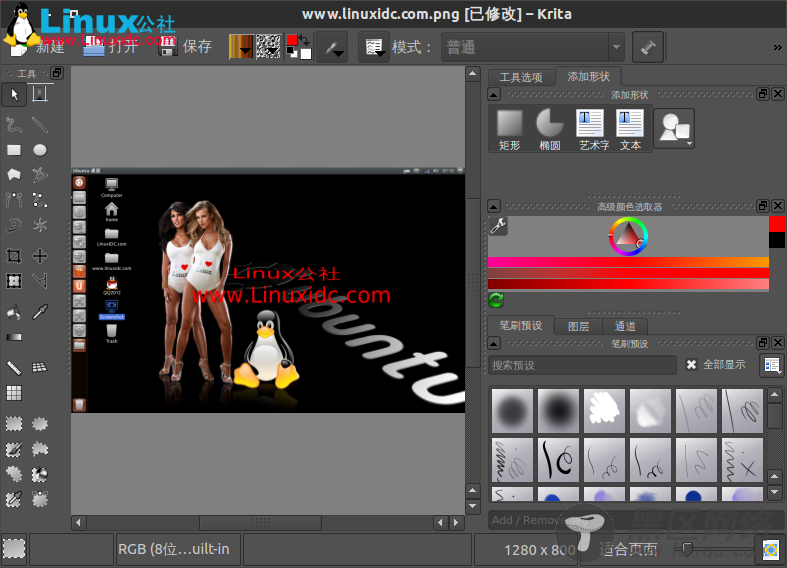The image size is (787, 568).
Task: Open the gradient picker dropdown in toolbar
Action: (x=241, y=47)
